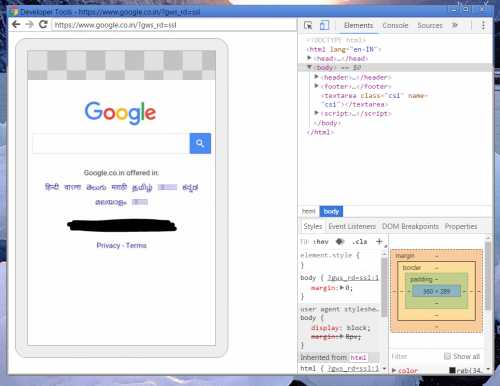Select the closing </html> tag line
The image size is (500, 386).
[x=320, y=132]
